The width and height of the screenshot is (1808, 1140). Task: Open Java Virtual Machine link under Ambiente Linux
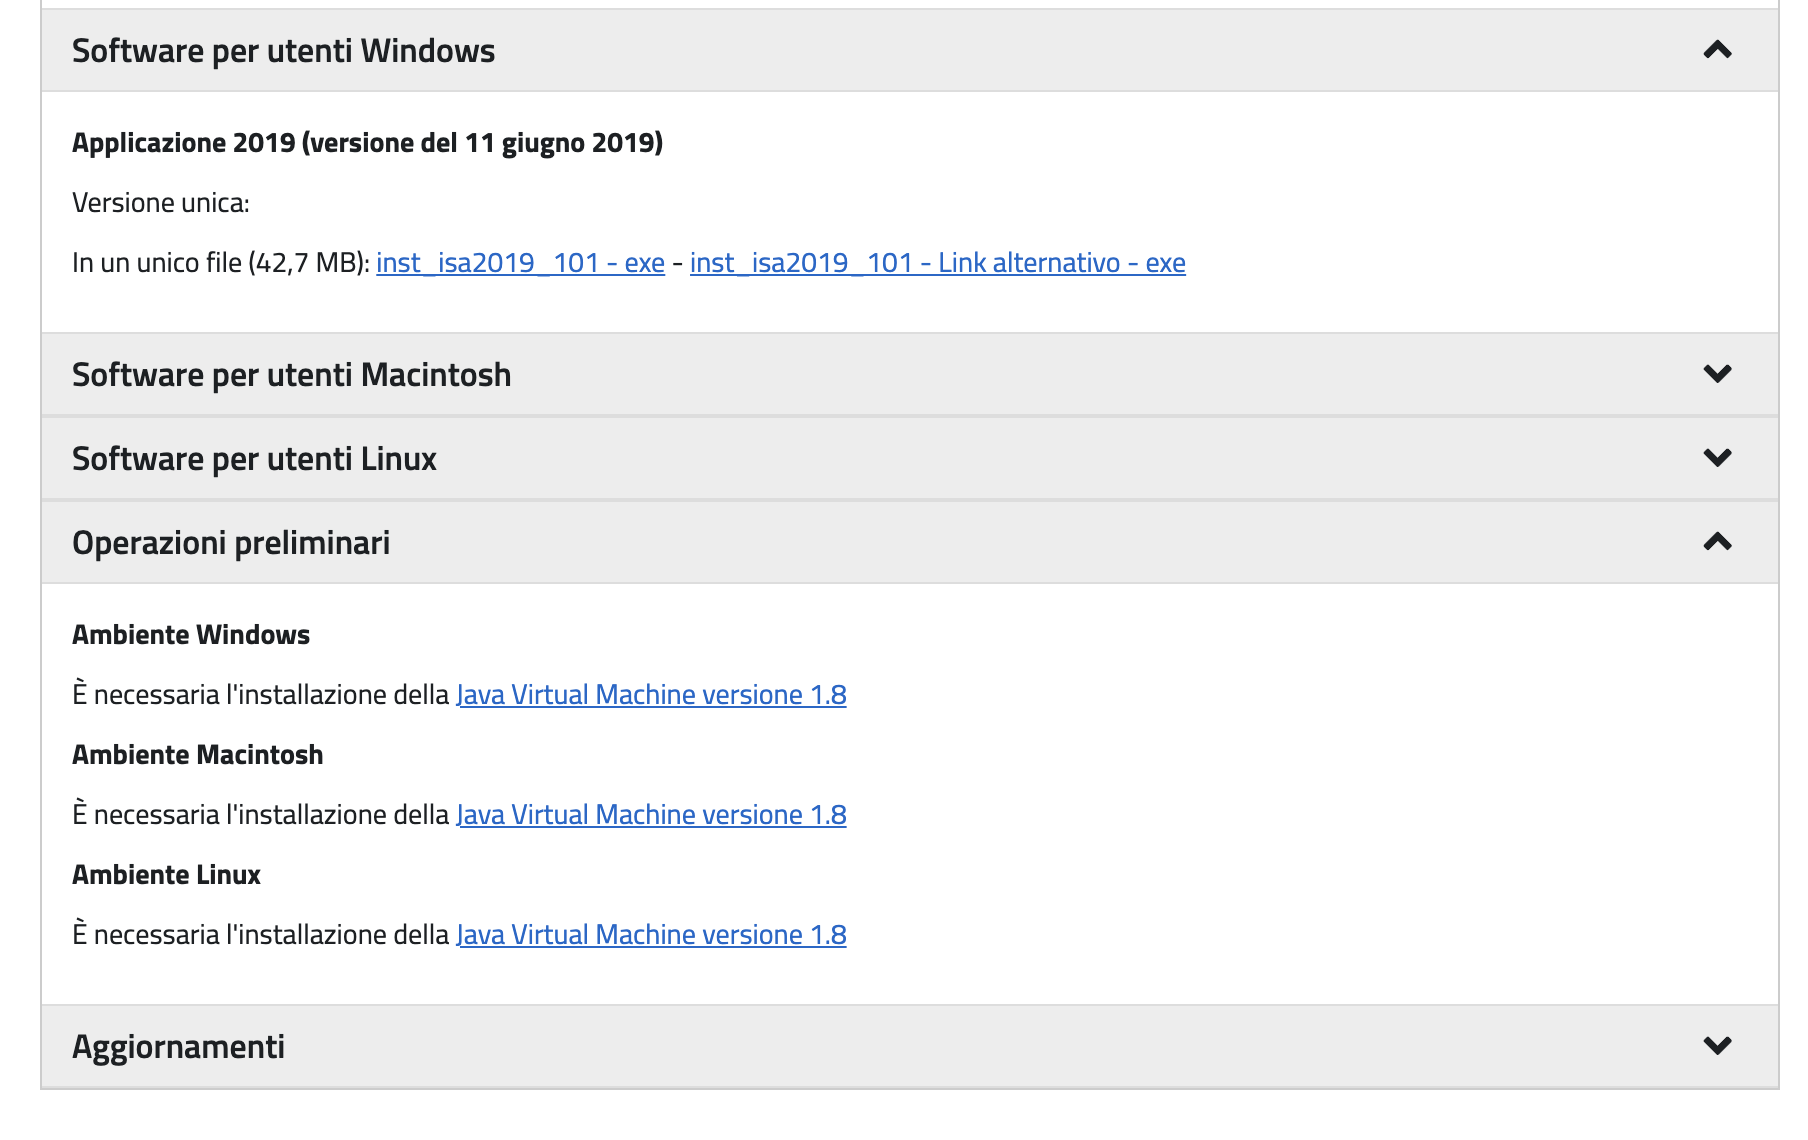(x=651, y=935)
